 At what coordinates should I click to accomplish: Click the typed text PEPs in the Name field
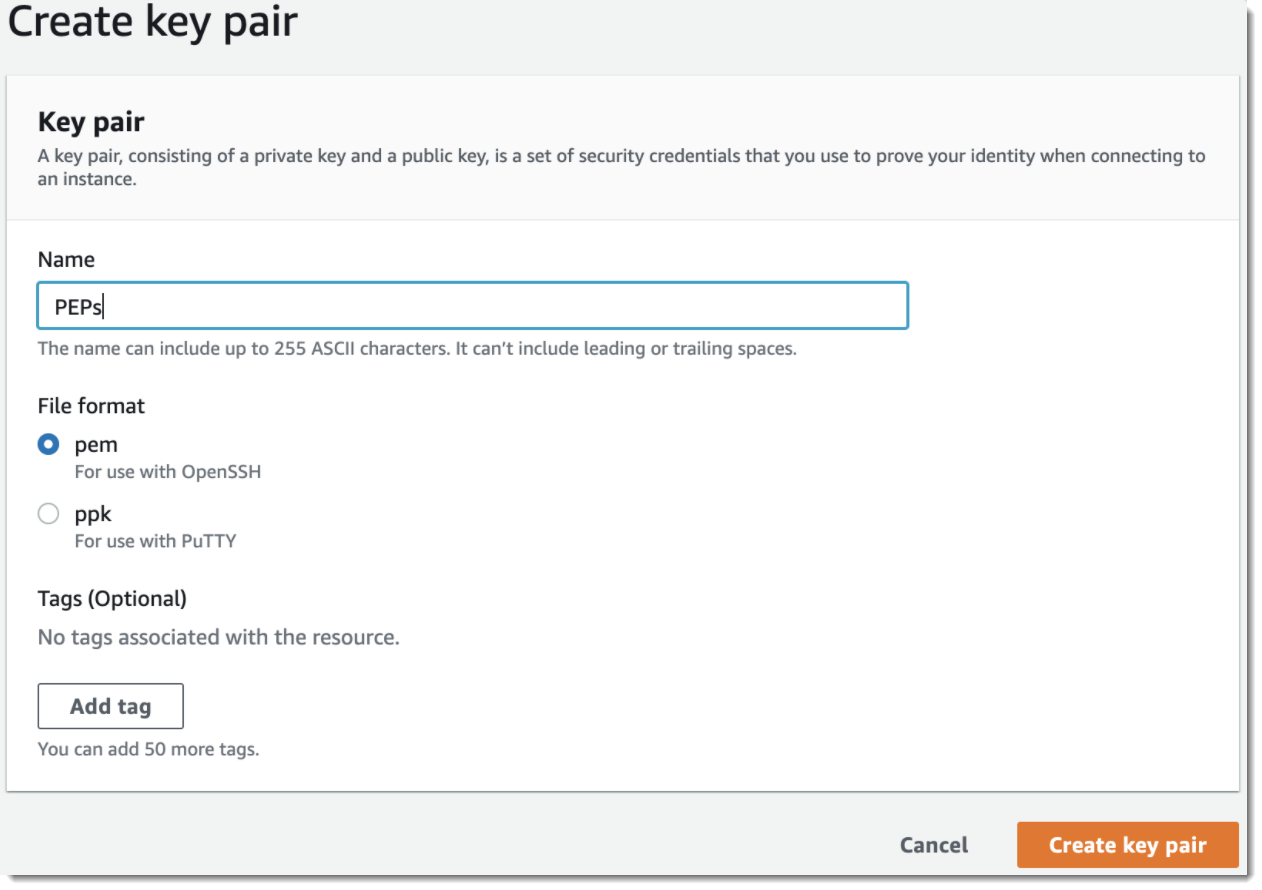(79, 307)
